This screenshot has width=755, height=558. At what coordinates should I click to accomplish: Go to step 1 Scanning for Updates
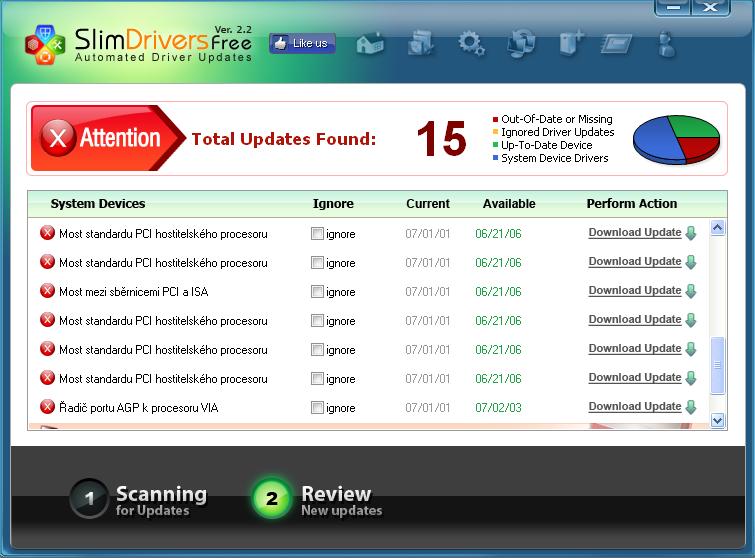(139, 499)
